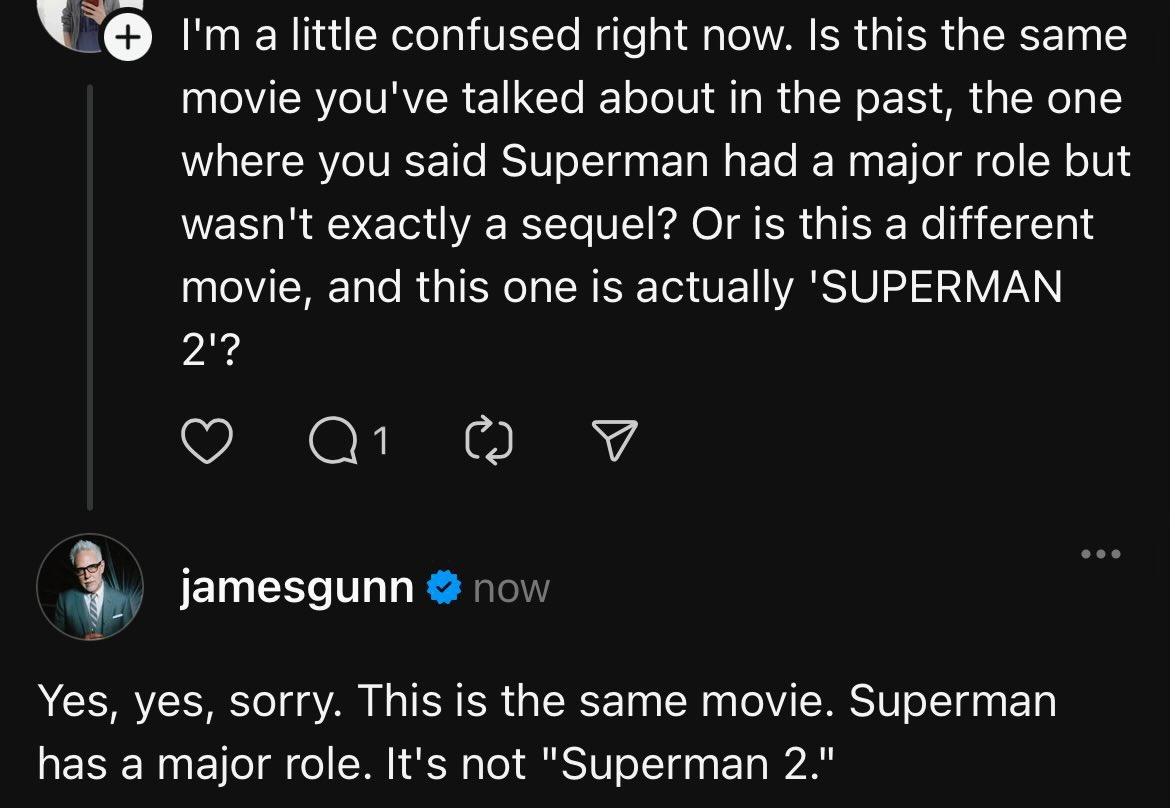Open the three-dot more options menu

[1100, 553]
